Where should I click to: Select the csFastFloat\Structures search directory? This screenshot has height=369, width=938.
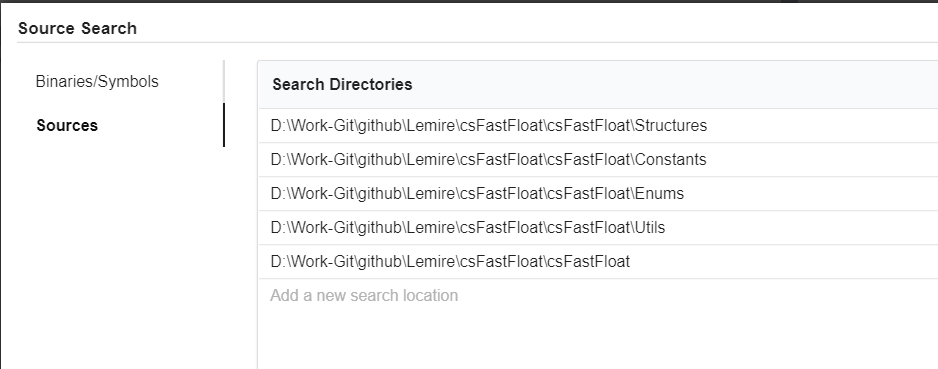click(x=598, y=126)
